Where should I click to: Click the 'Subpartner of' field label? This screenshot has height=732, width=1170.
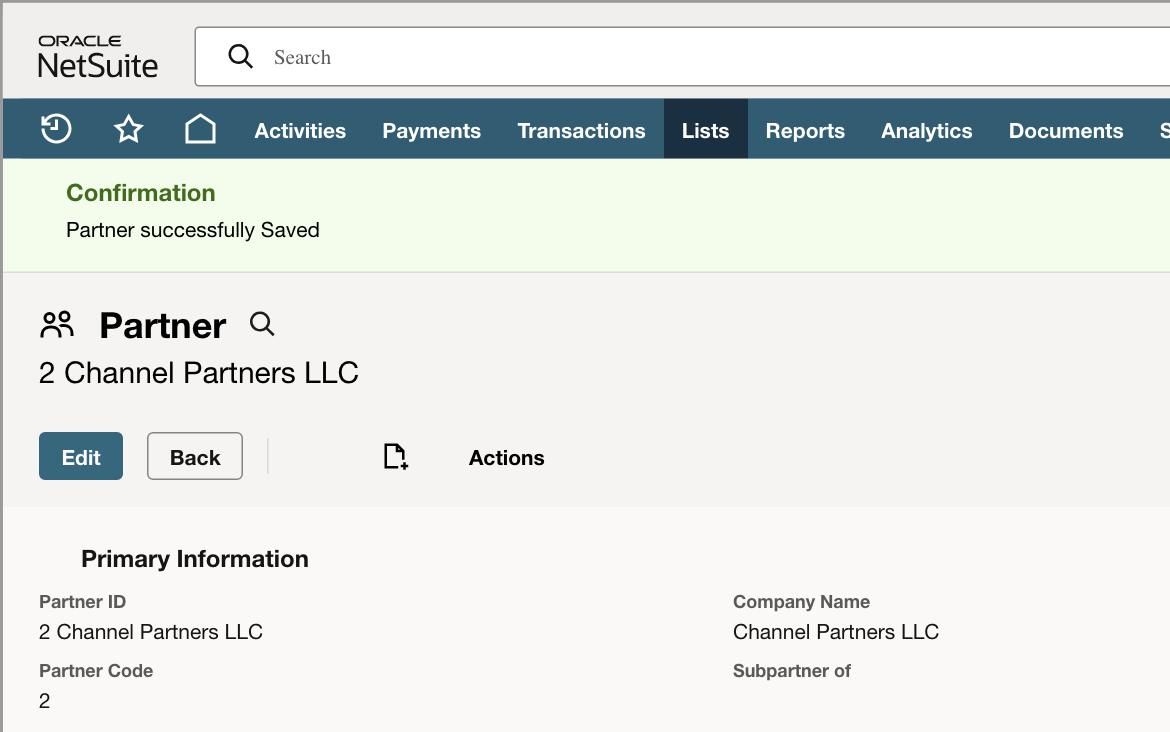pyautogui.click(x=792, y=671)
